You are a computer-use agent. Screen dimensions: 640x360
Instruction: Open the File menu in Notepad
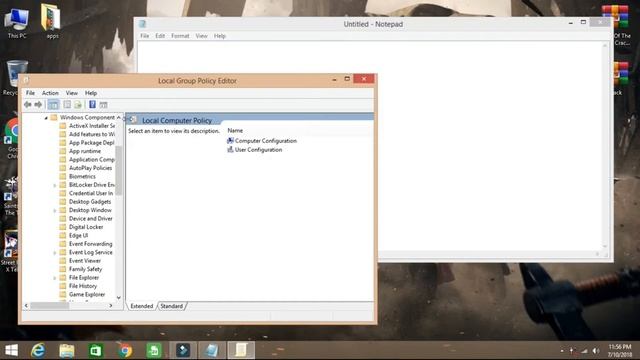[x=144, y=36]
